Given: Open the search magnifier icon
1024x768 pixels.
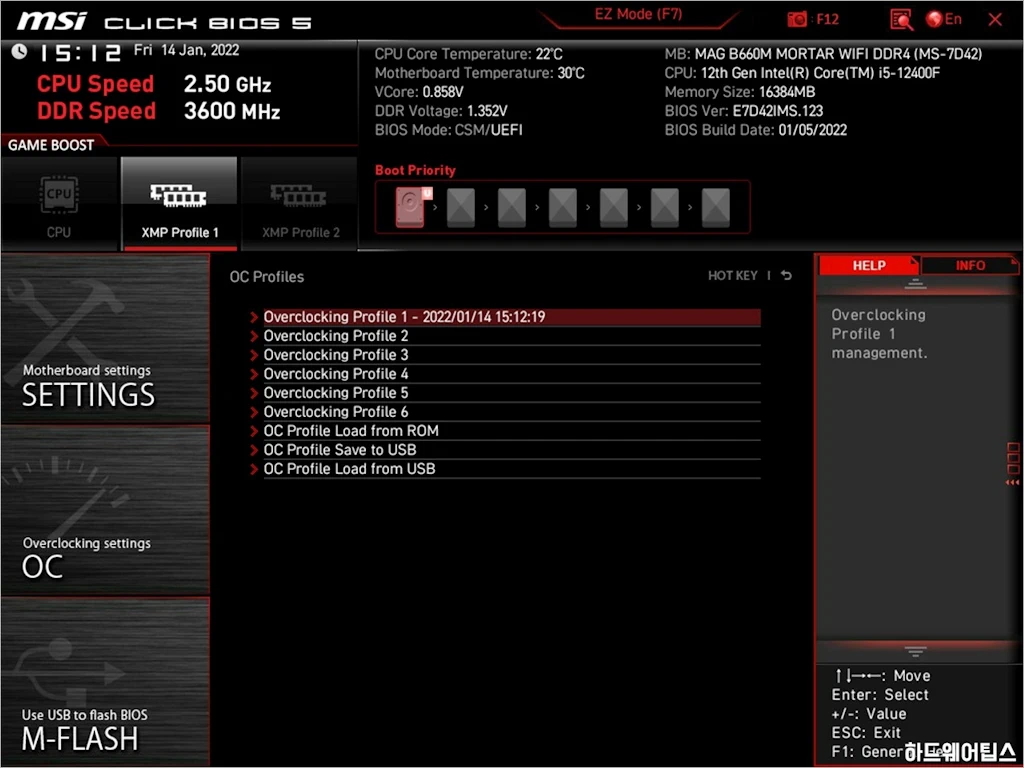Looking at the screenshot, I should (x=902, y=20).
